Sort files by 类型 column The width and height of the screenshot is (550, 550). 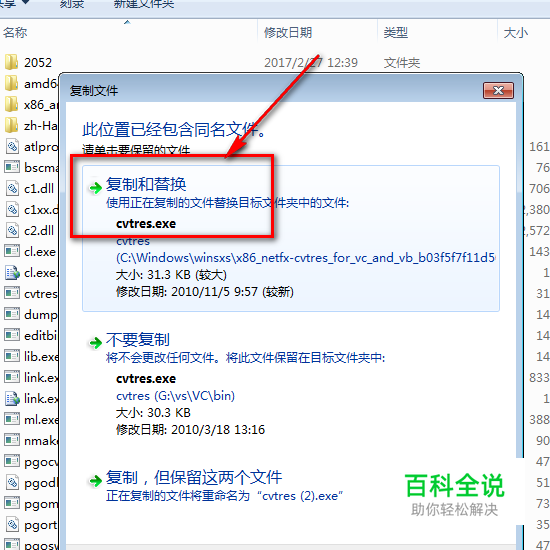pos(437,32)
